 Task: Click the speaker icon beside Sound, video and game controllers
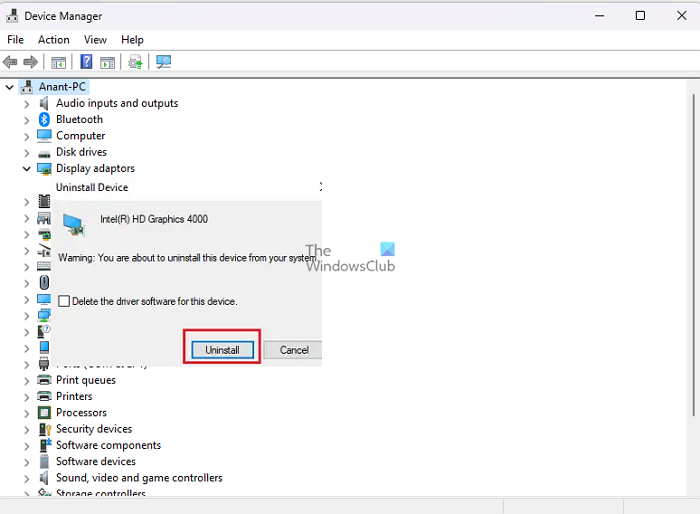(x=44, y=478)
